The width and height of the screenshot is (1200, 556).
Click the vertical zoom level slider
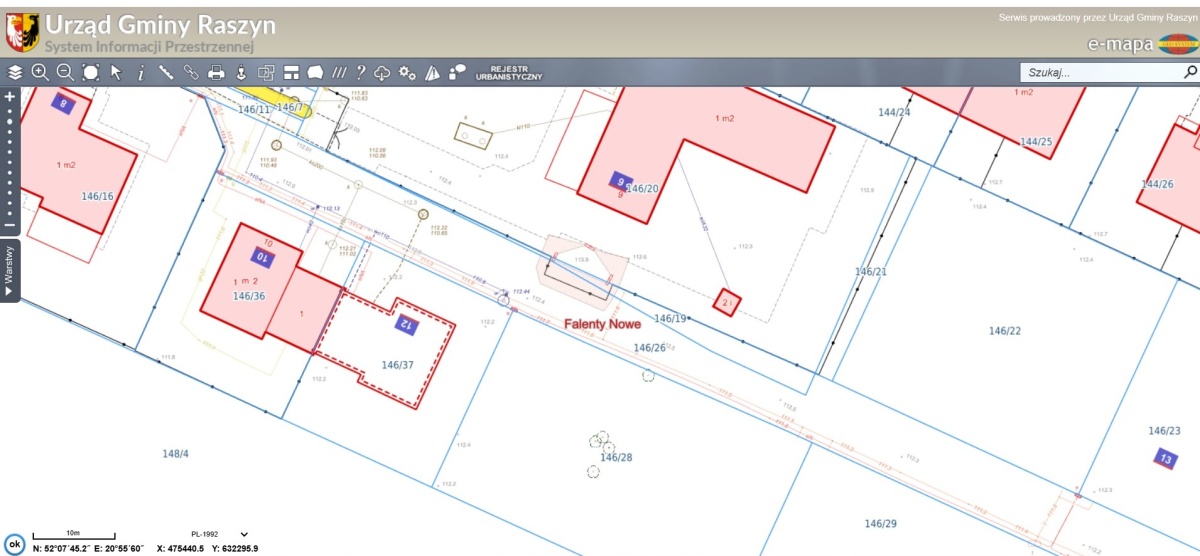tap(9, 160)
